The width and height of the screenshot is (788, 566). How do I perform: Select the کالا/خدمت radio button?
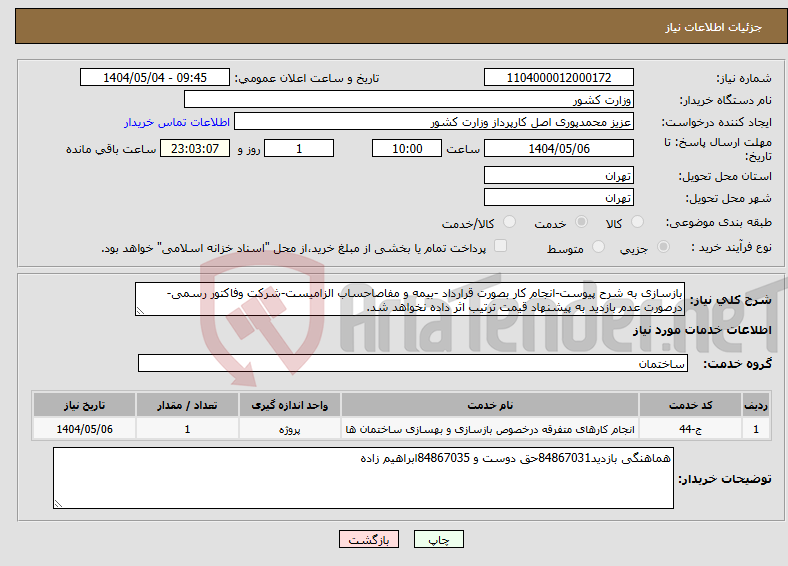510,222
